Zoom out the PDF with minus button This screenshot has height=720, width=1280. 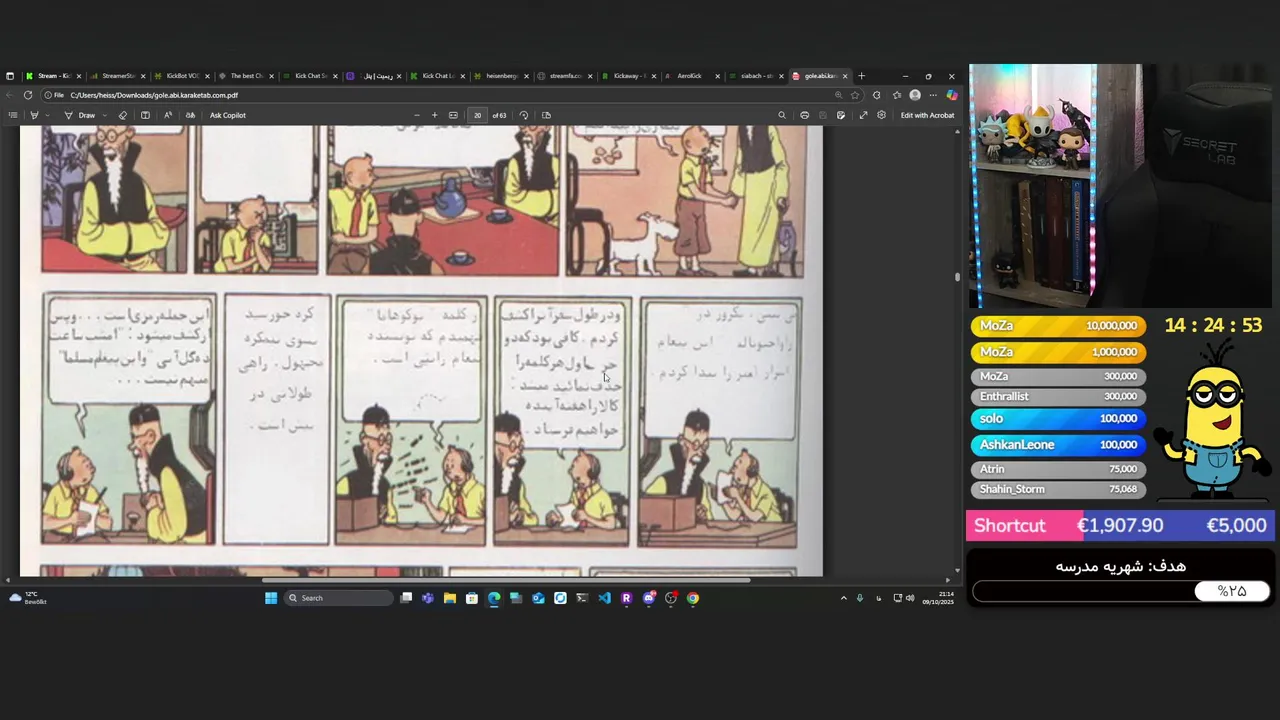[x=417, y=115]
